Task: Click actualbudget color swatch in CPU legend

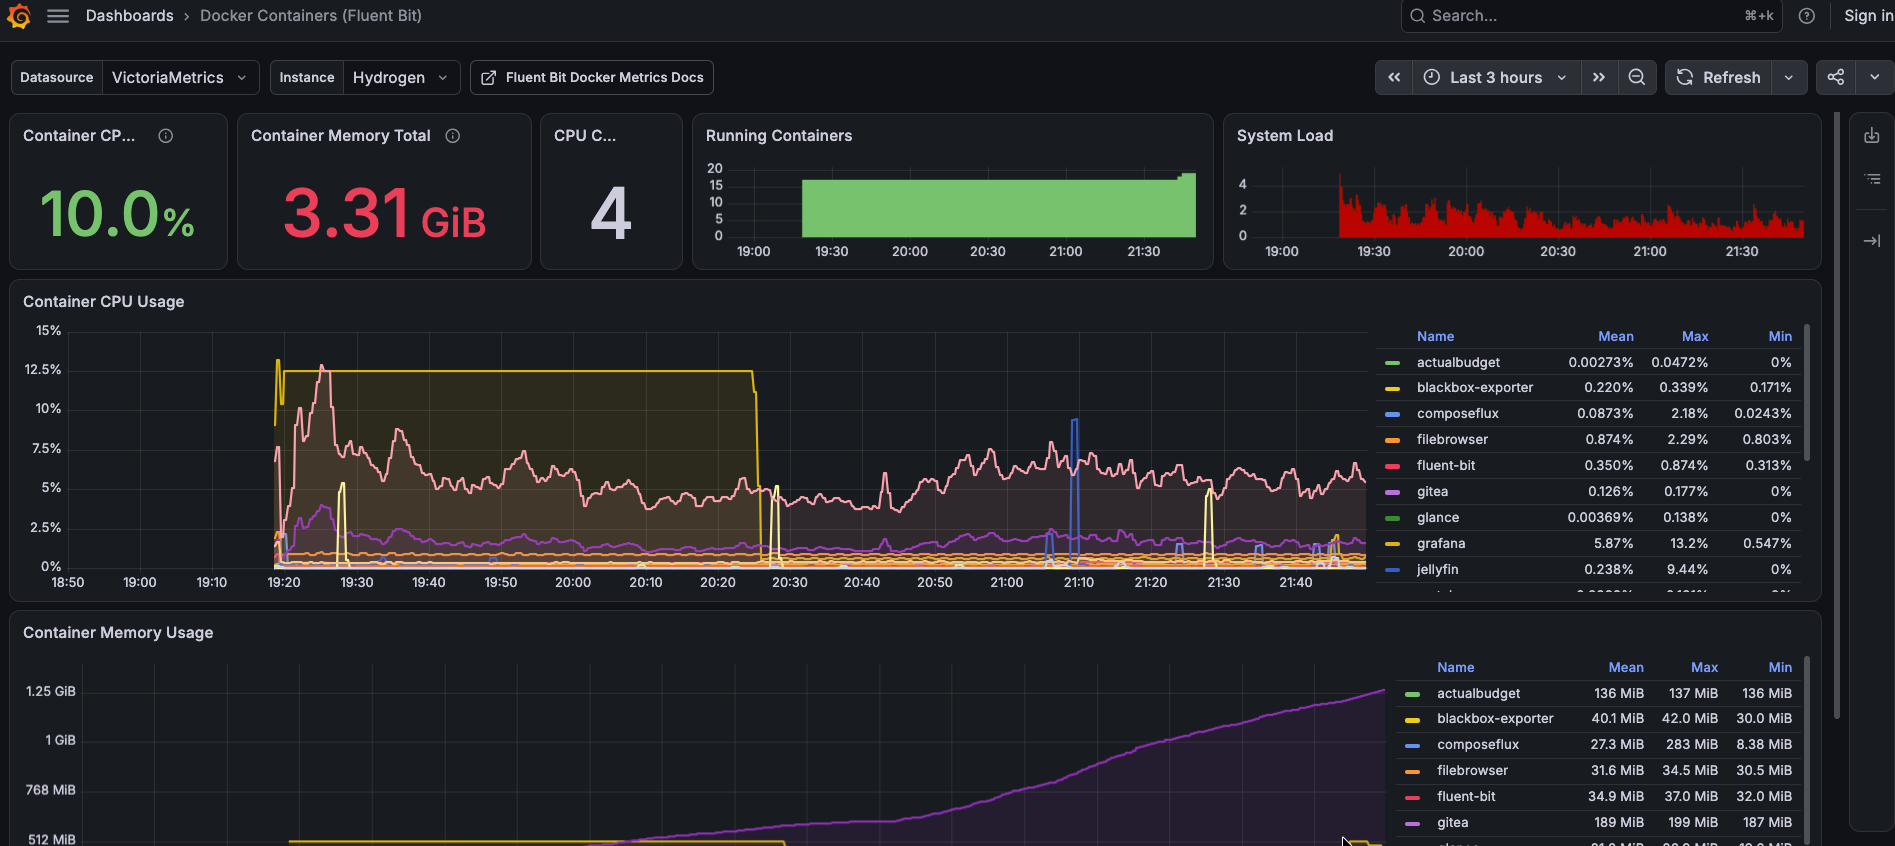Action: coord(1392,363)
